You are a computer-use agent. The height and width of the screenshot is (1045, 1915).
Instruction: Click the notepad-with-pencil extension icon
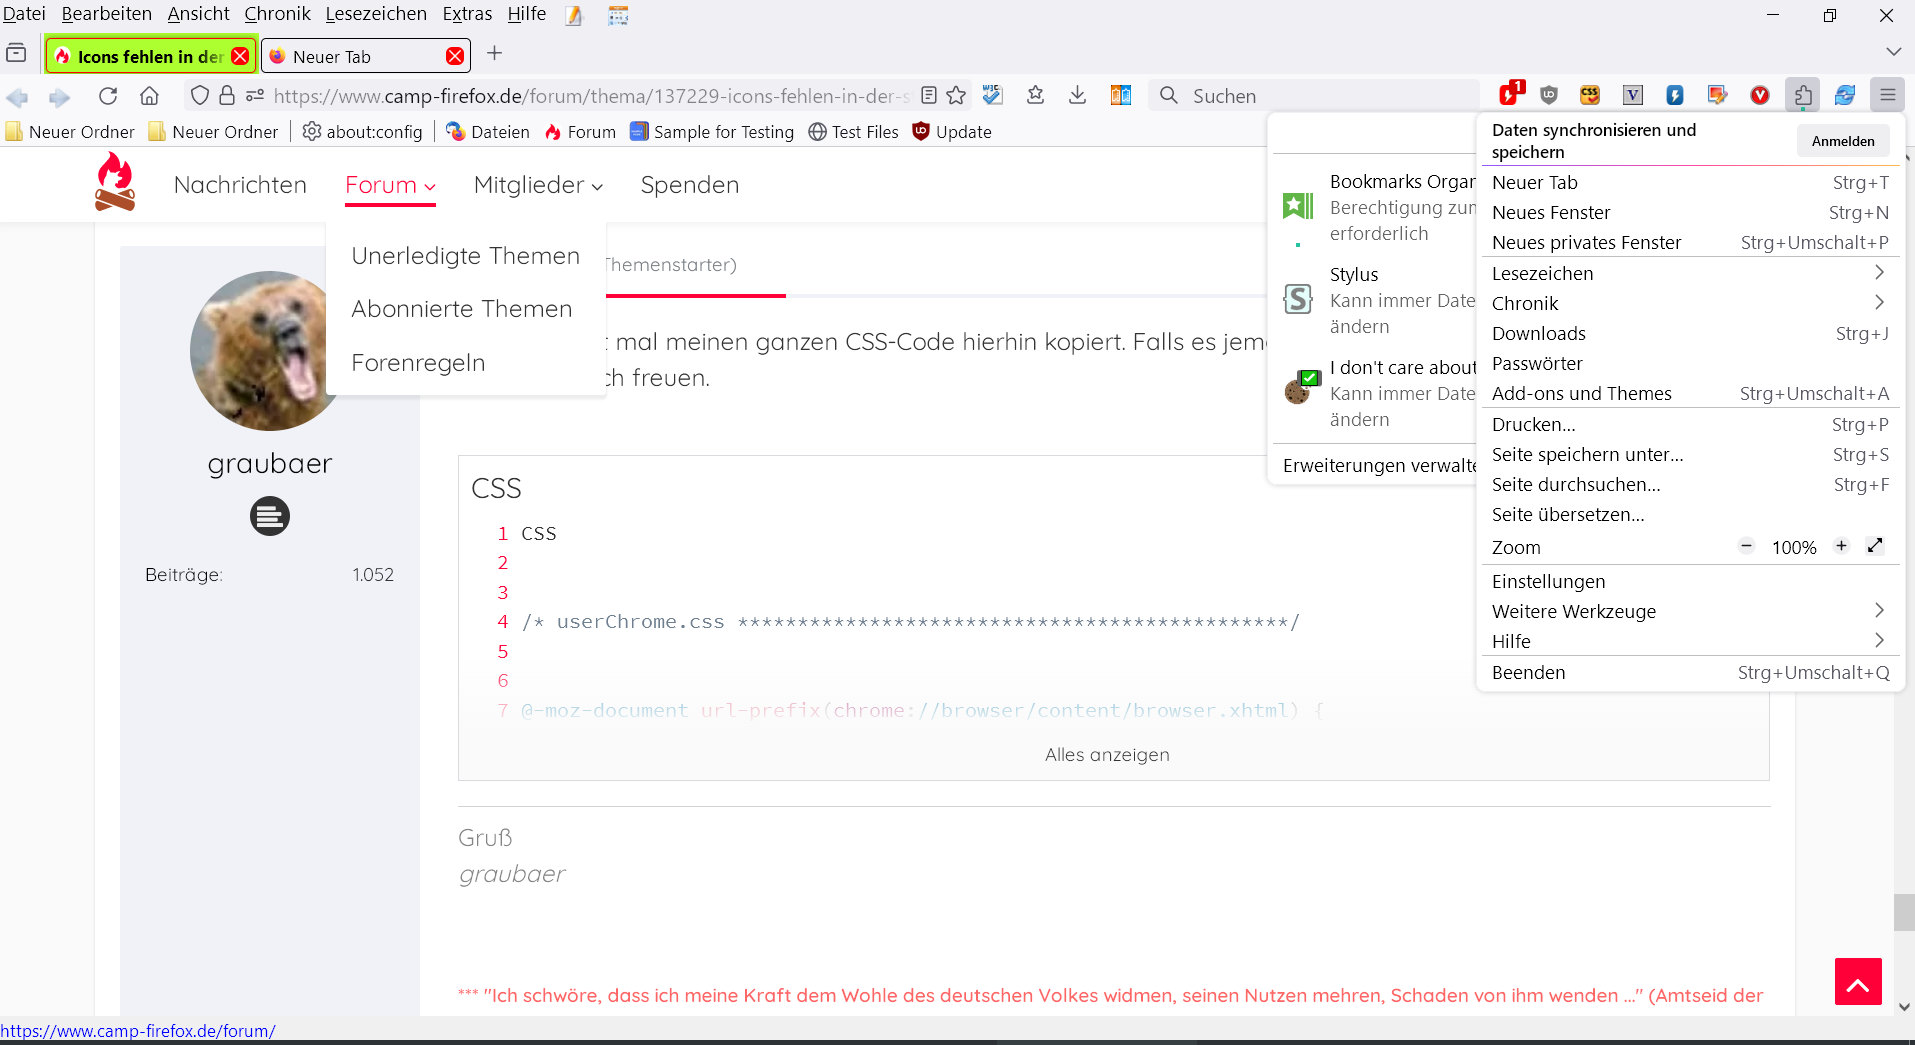click(x=1718, y=95)
